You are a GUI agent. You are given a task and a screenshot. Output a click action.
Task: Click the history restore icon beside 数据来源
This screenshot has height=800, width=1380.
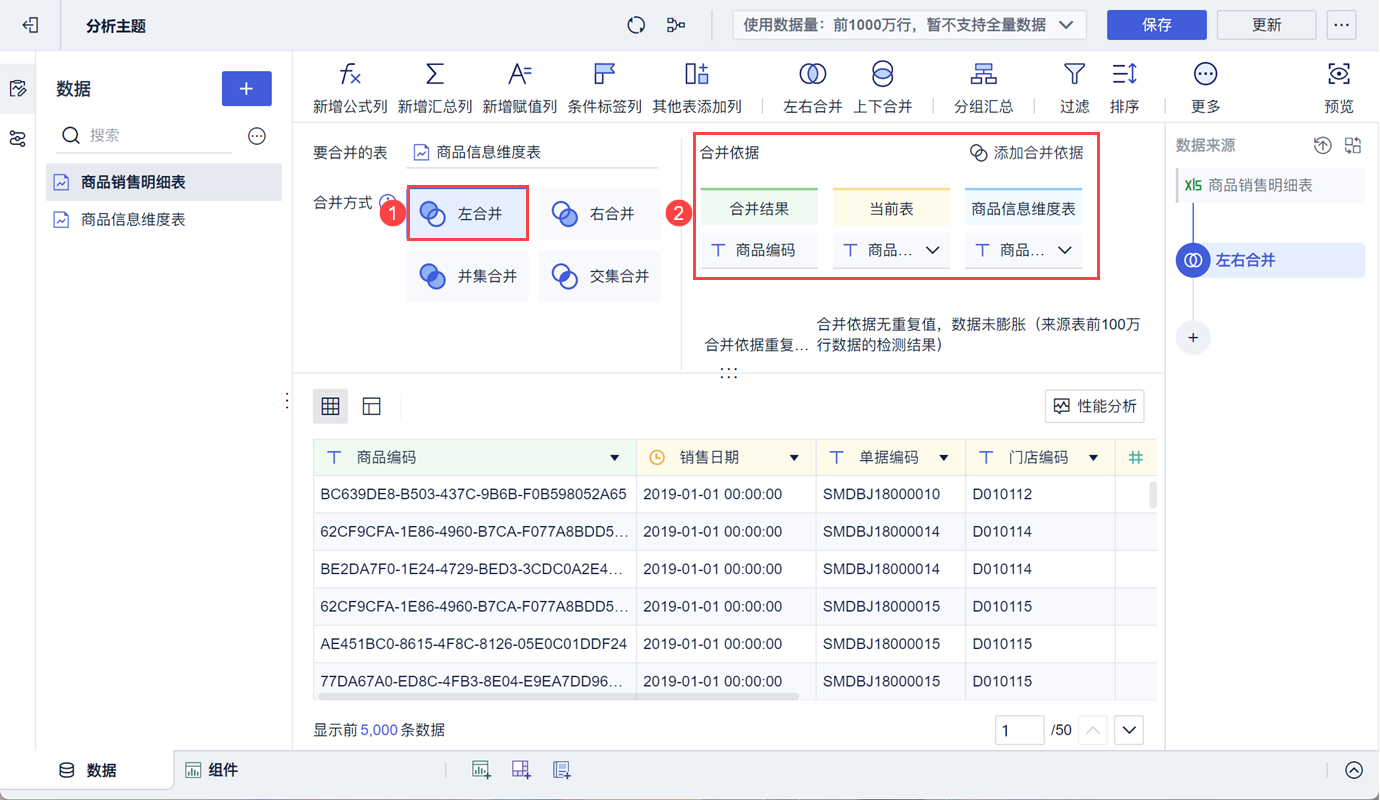pos(1323,146)
